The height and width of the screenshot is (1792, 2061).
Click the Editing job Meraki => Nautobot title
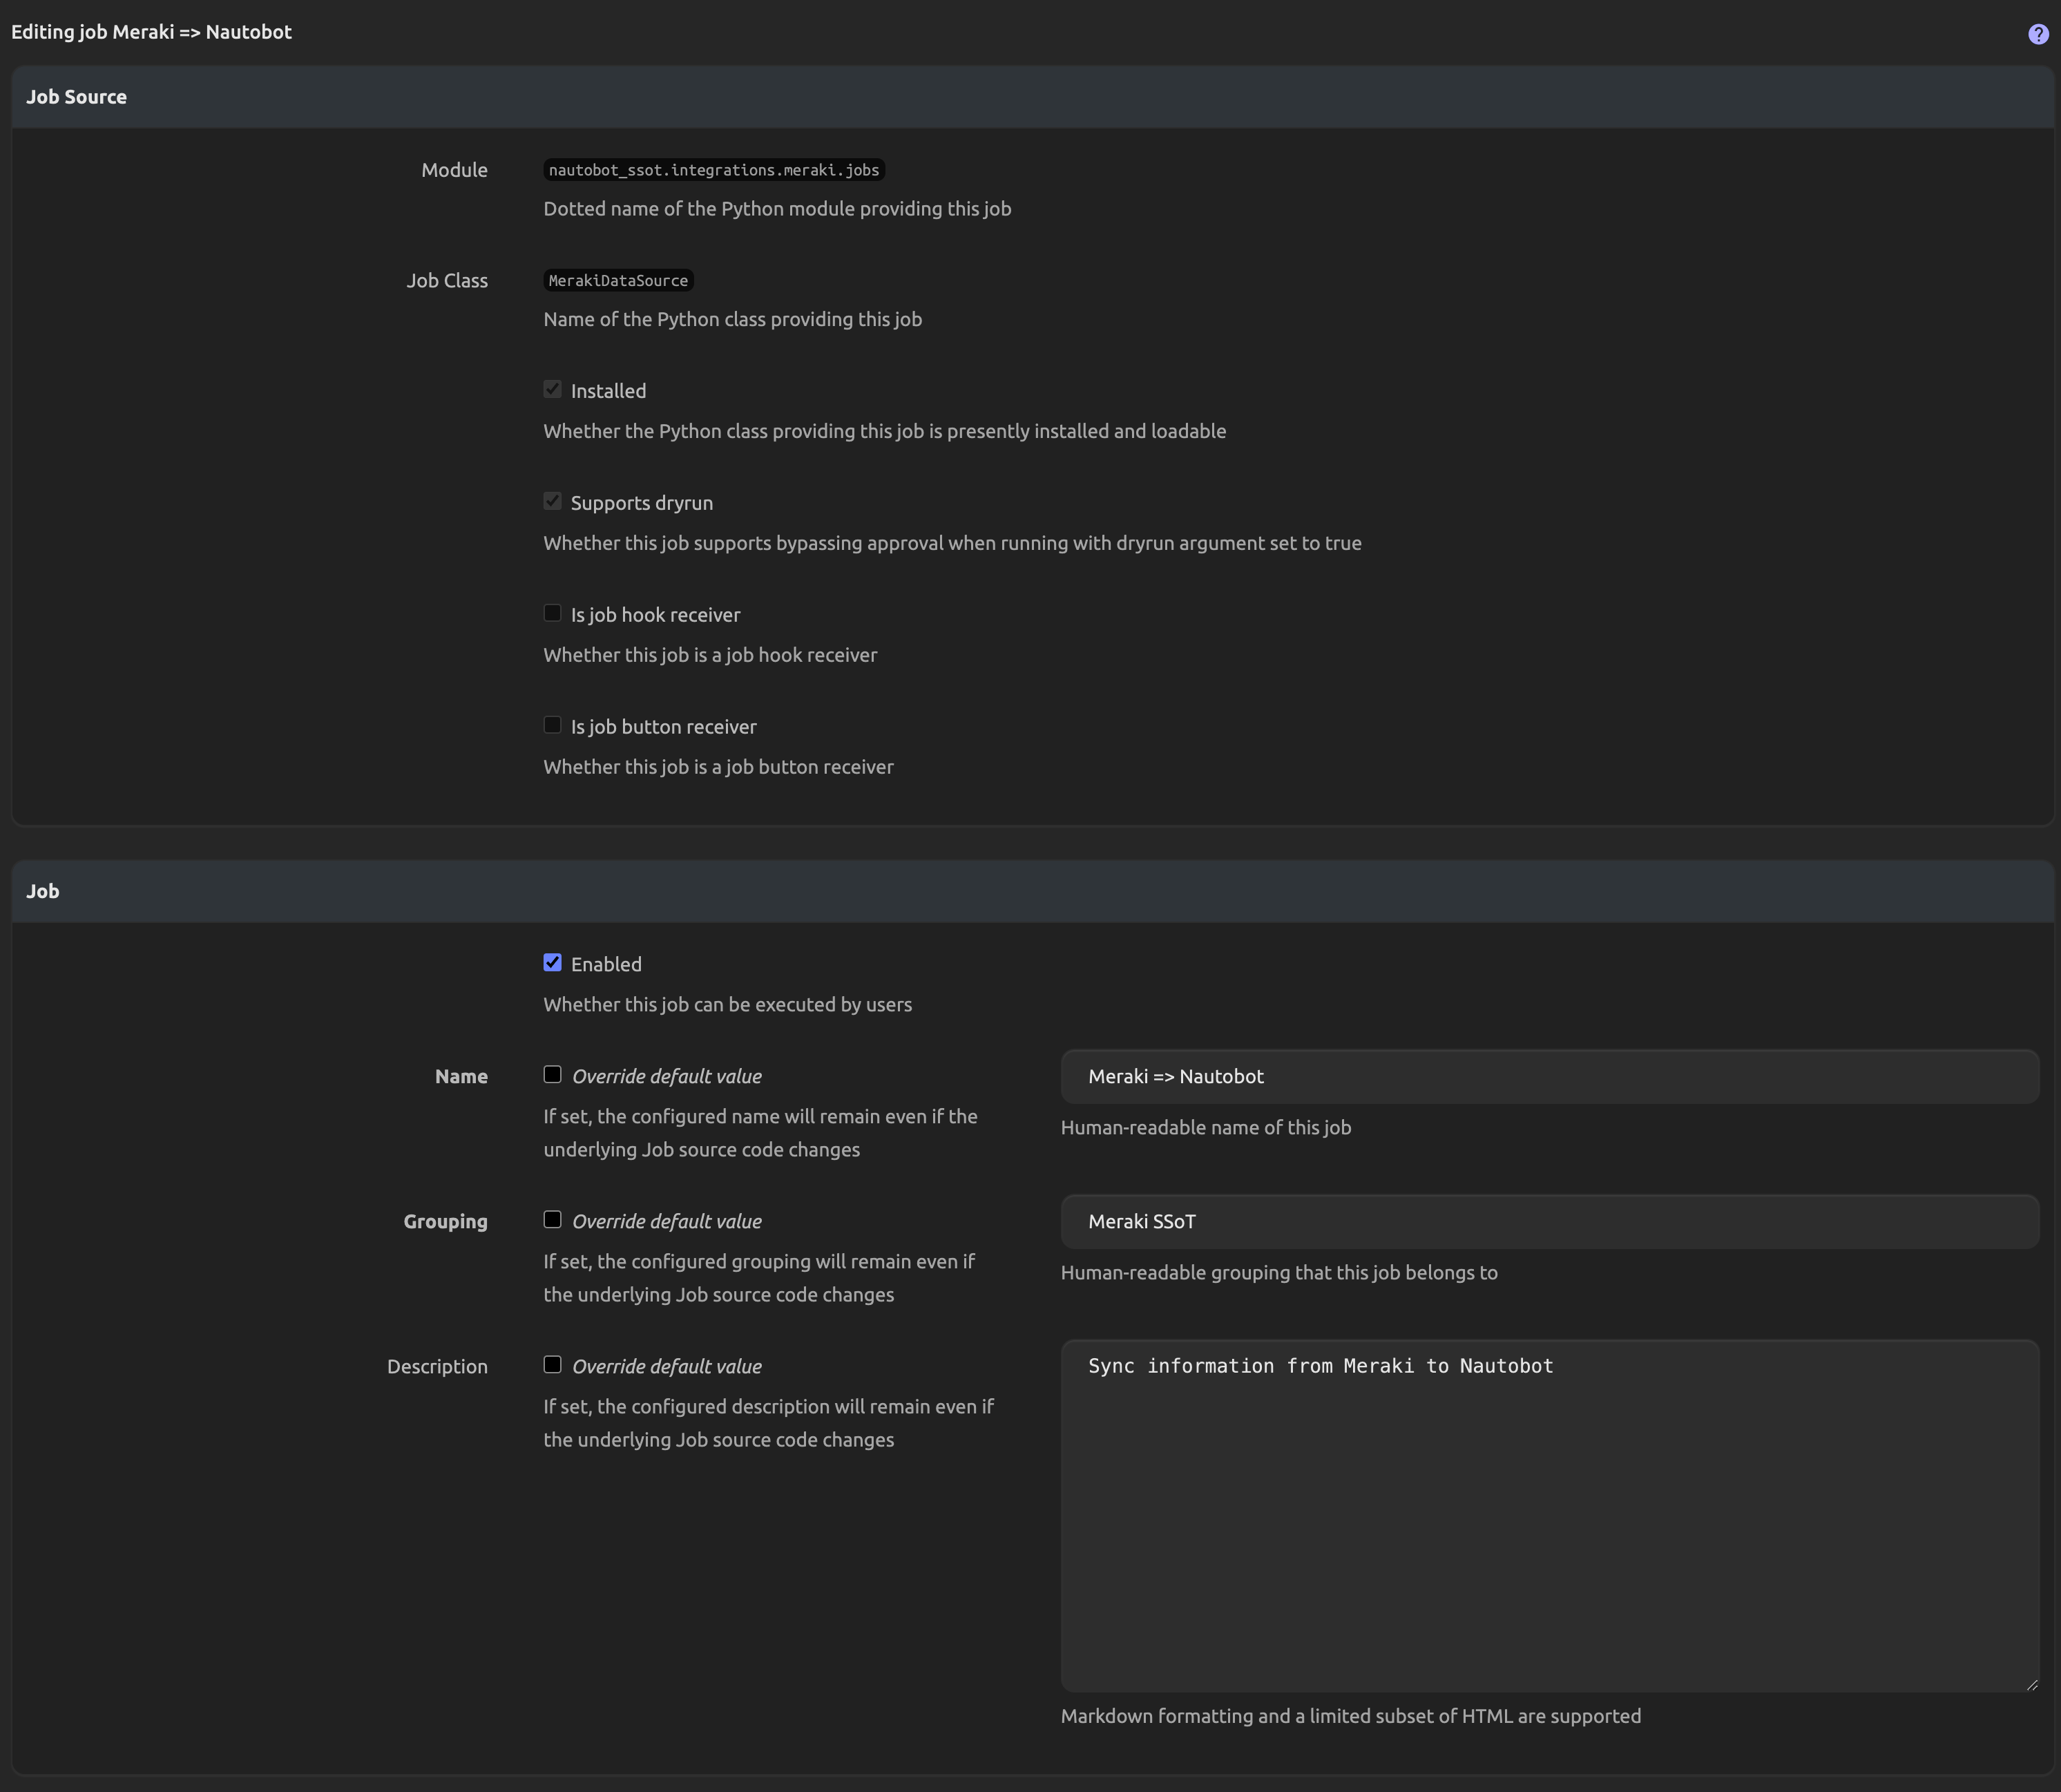pos(151,32)
